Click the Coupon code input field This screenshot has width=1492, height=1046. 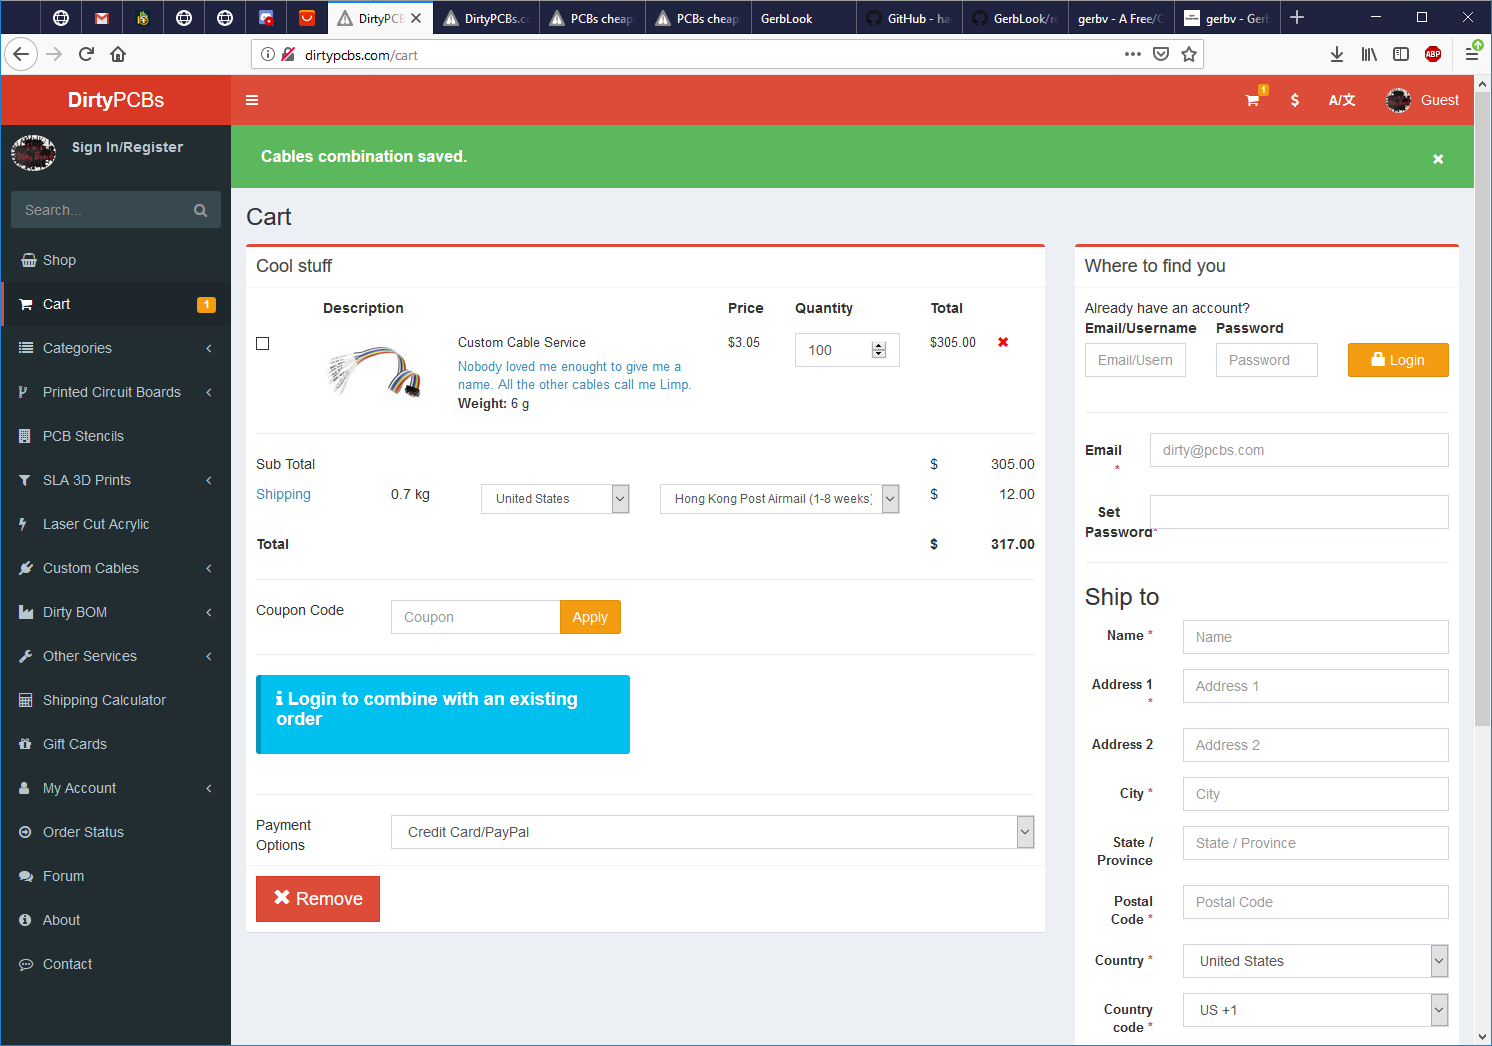point(475,617)
